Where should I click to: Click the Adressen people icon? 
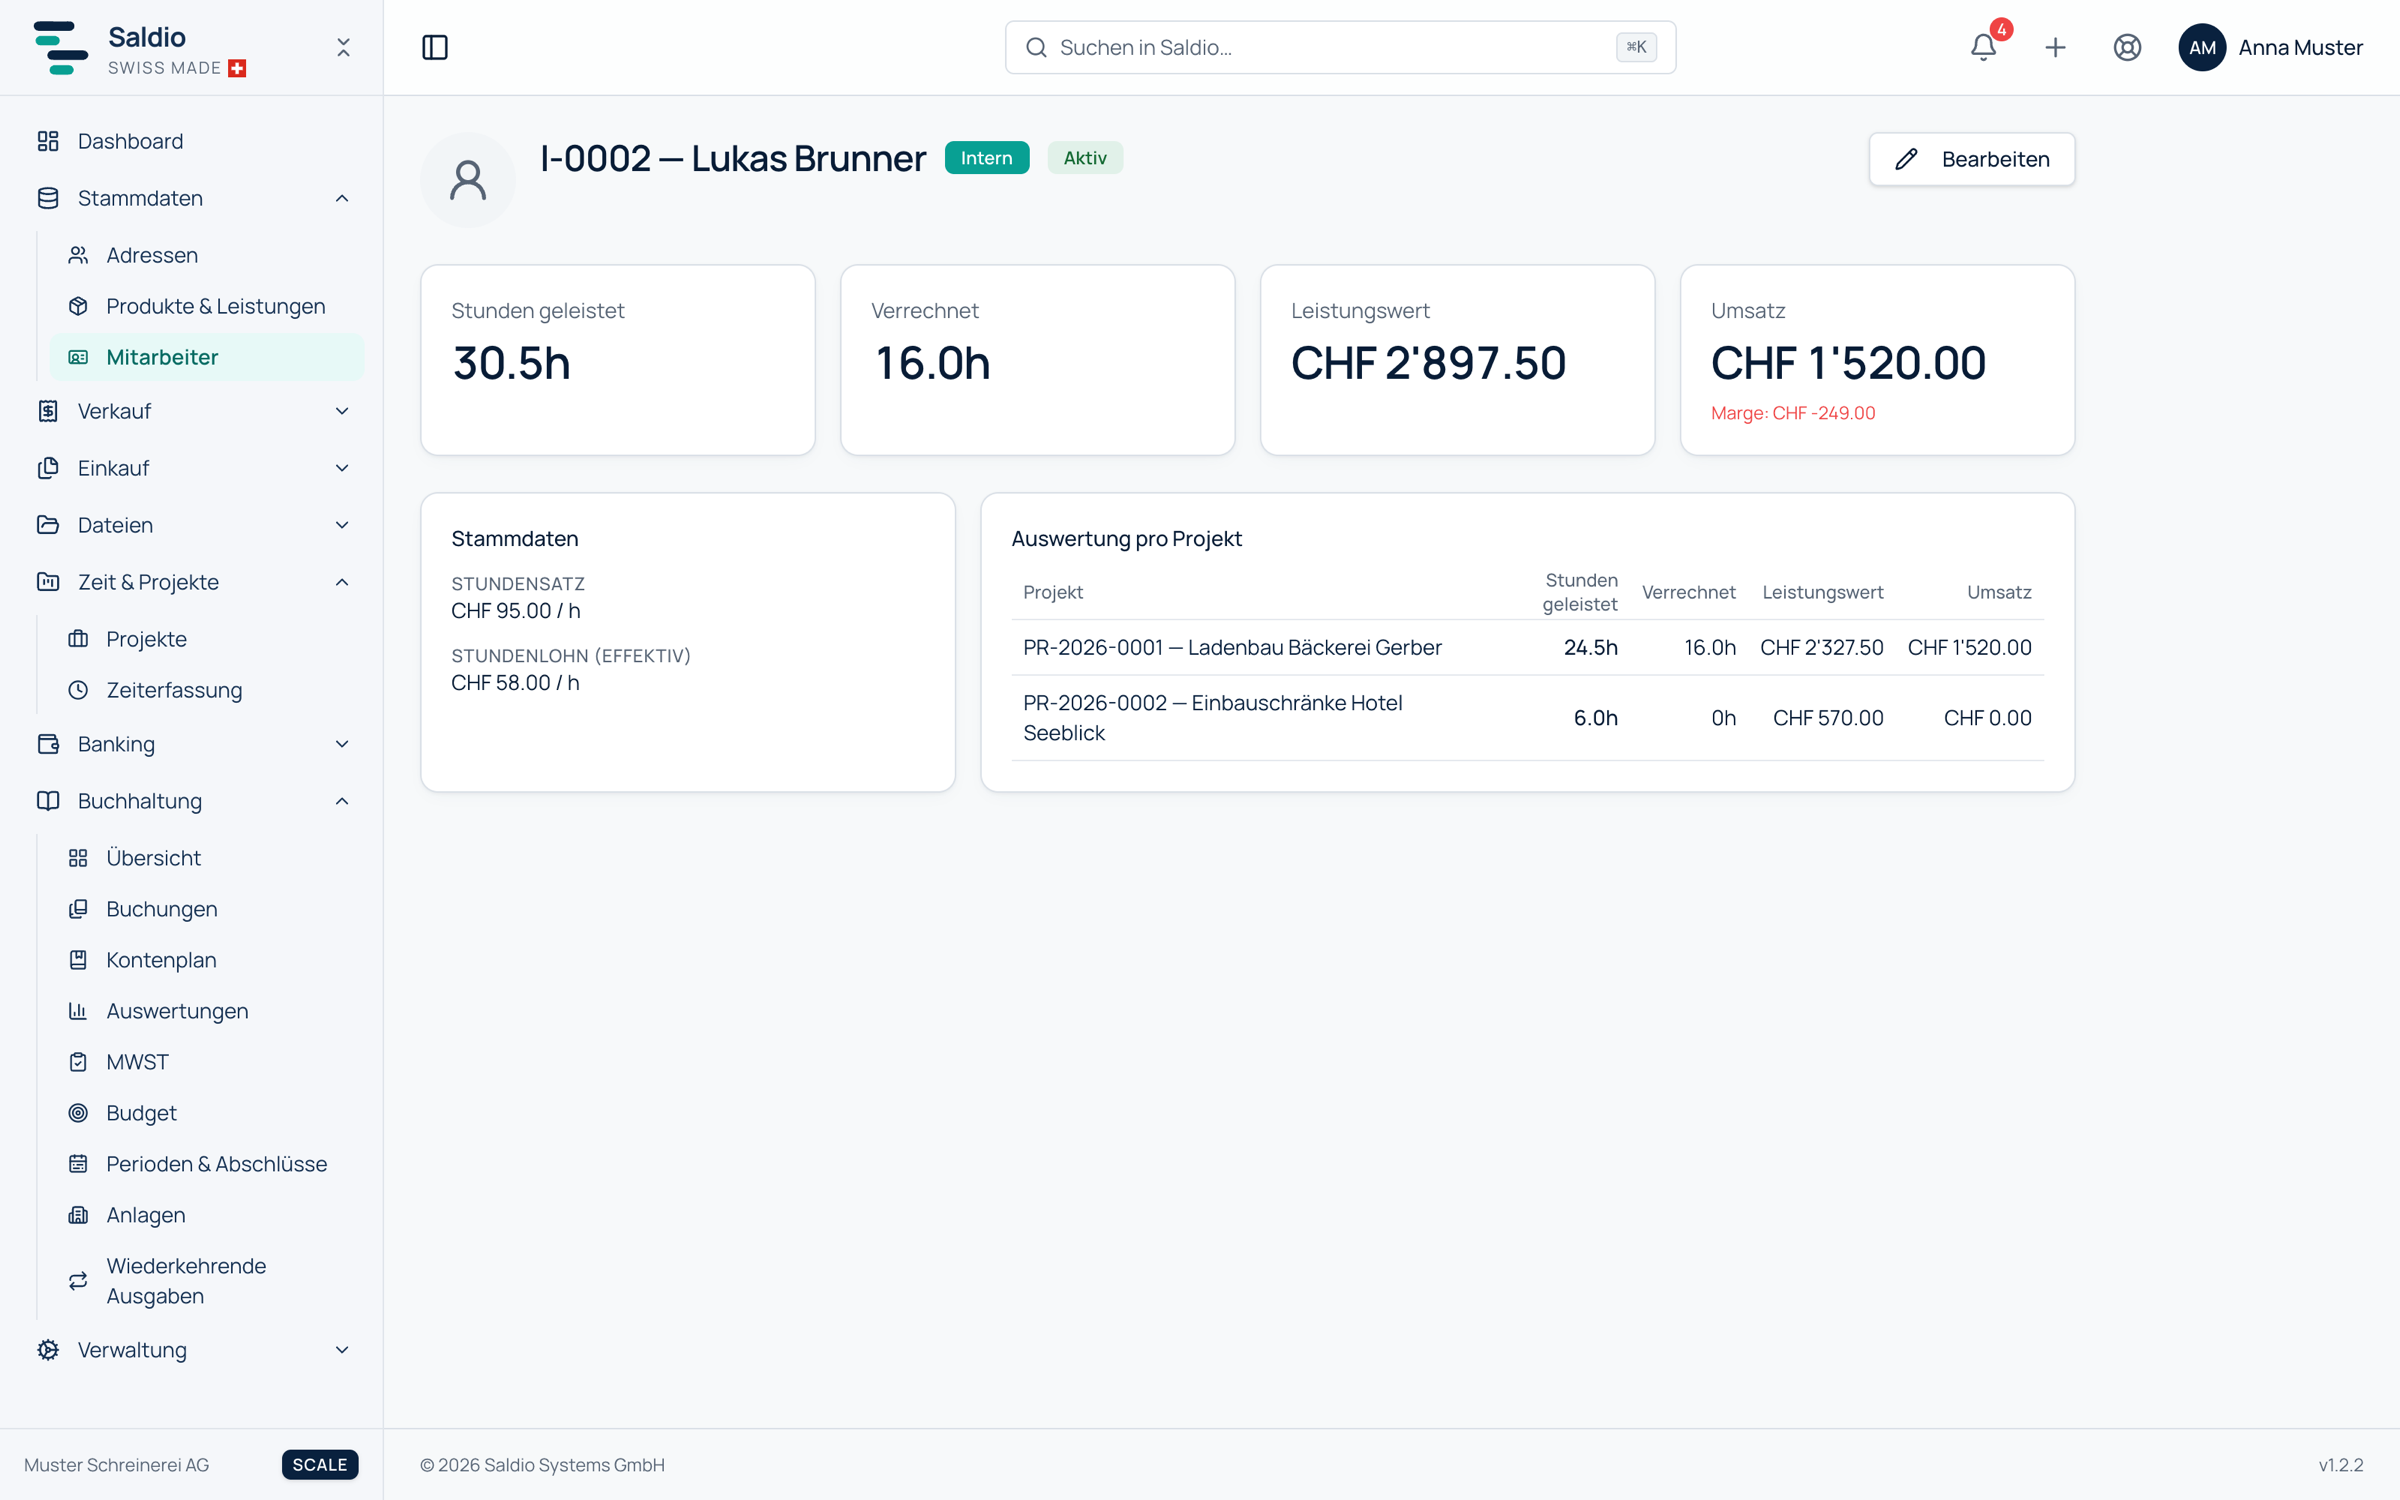pos(78,255)
